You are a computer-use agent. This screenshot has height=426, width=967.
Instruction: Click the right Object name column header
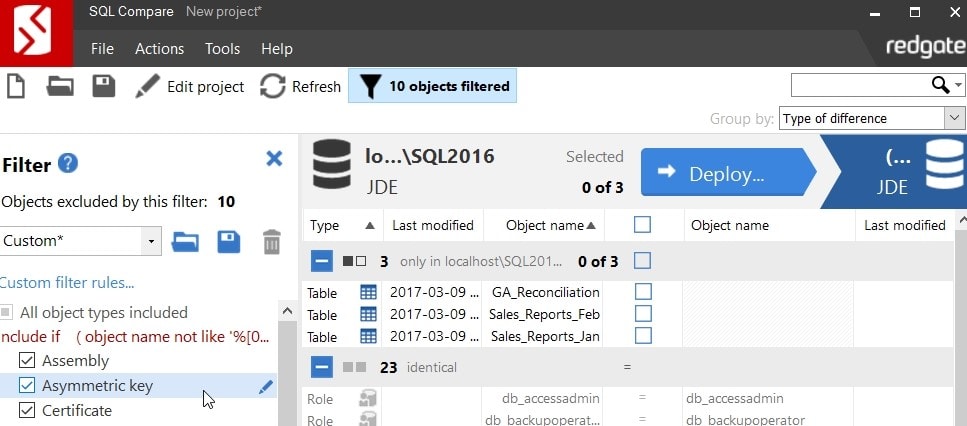tap(769, 225)
